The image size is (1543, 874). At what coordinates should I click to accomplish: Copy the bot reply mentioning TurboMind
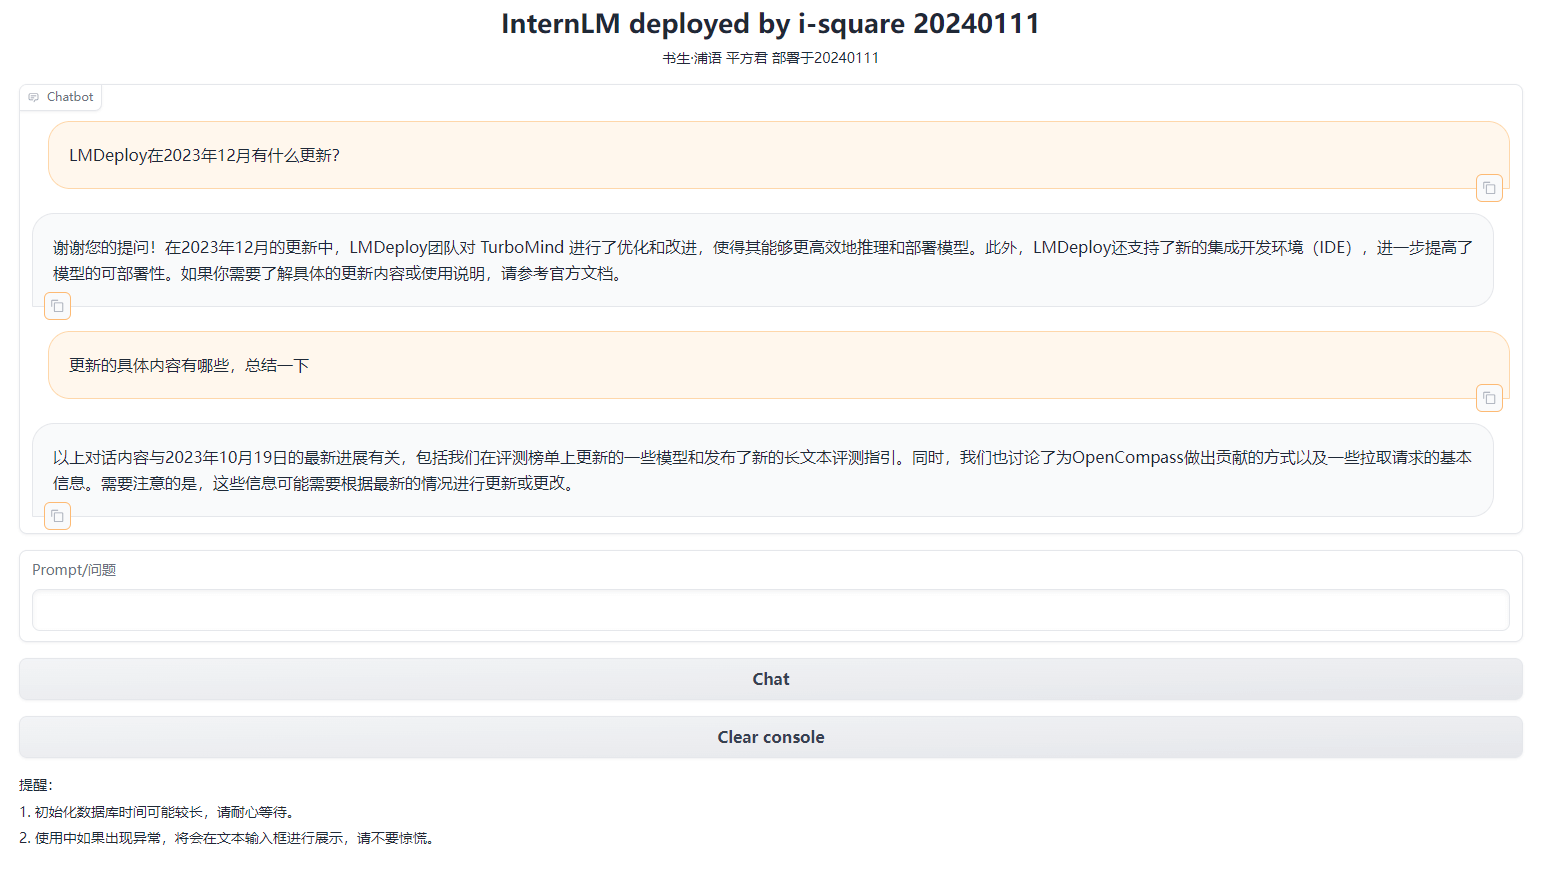click(x=58, y=306)
